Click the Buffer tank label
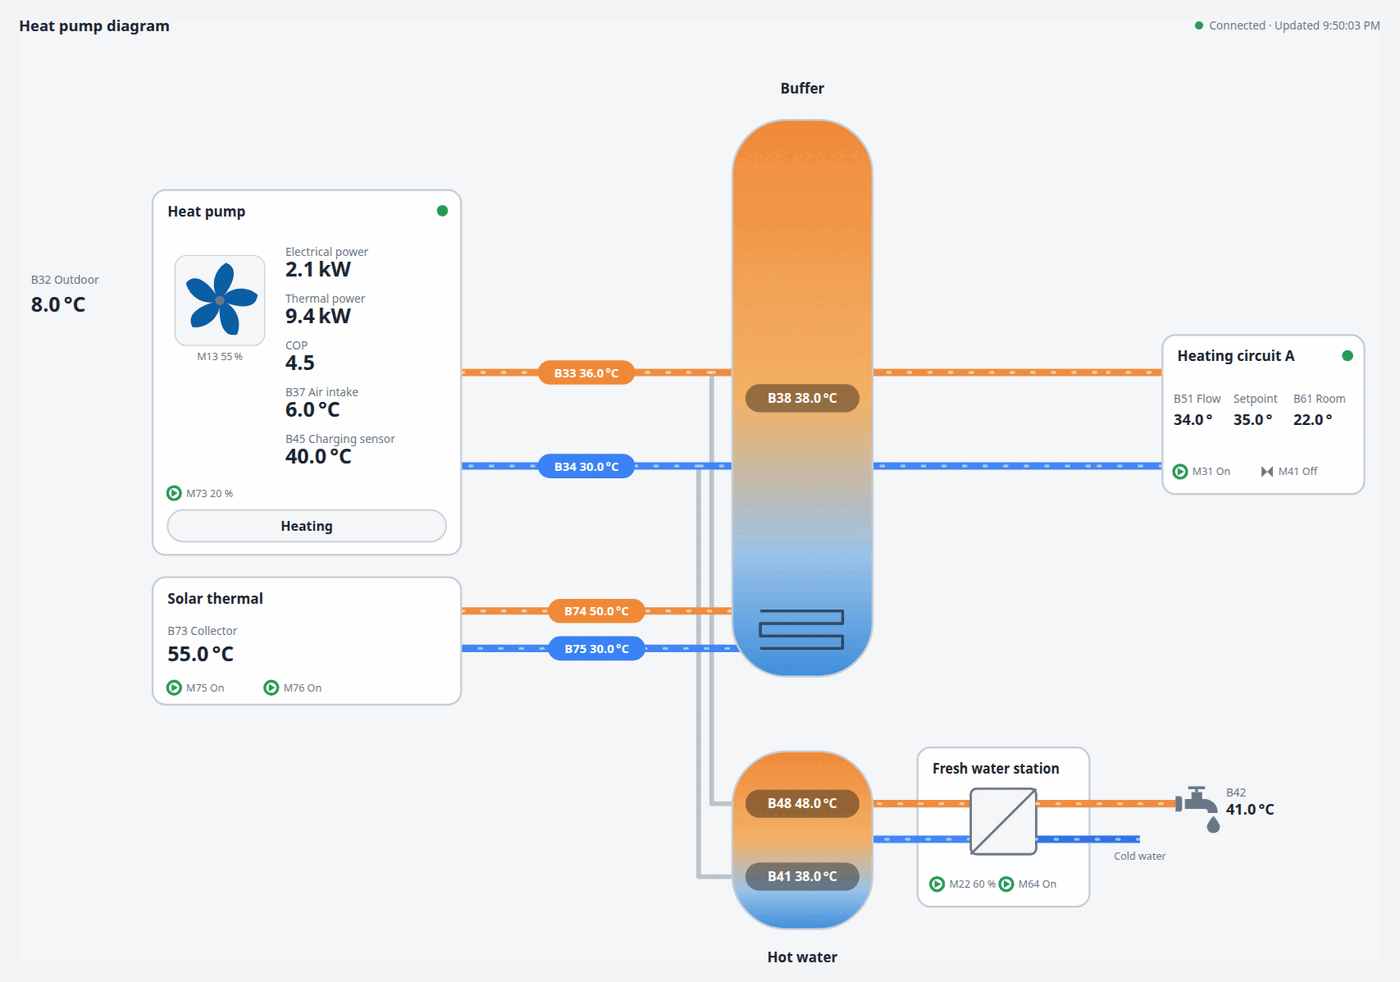This screenshot has width=1400, height=982. click(802, 88)
